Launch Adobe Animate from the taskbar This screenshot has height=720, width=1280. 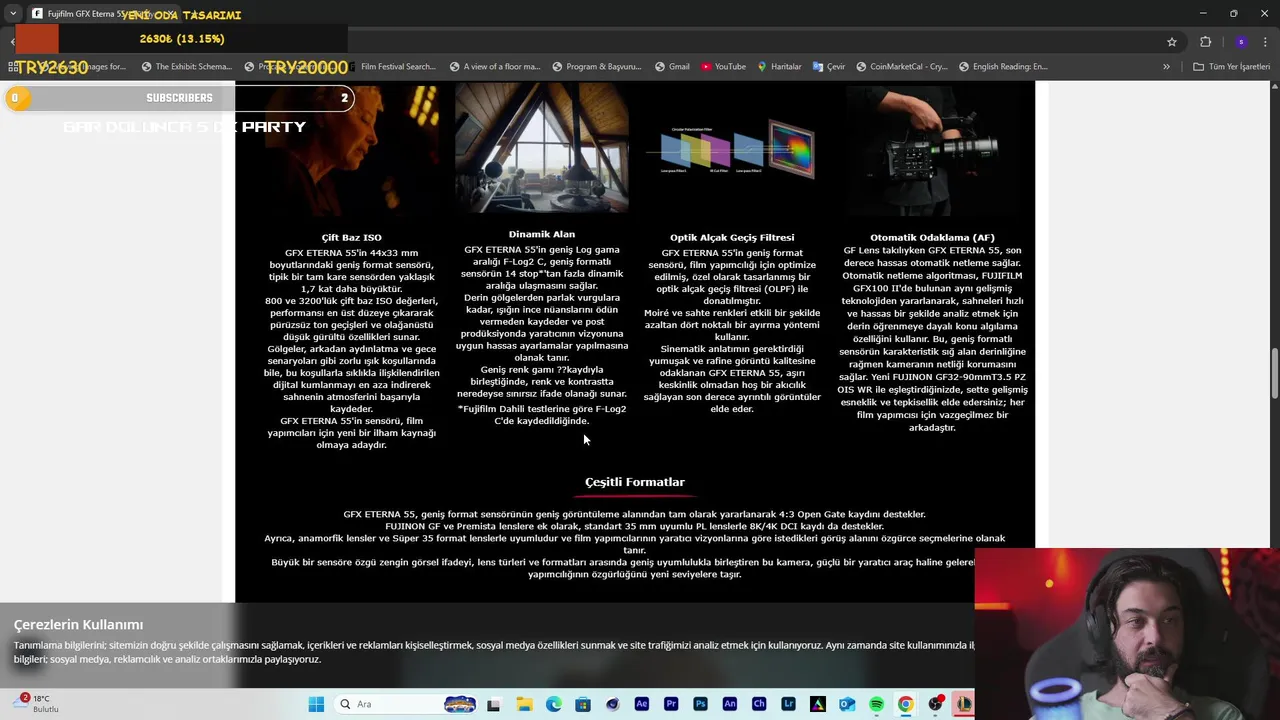point(730,704)
